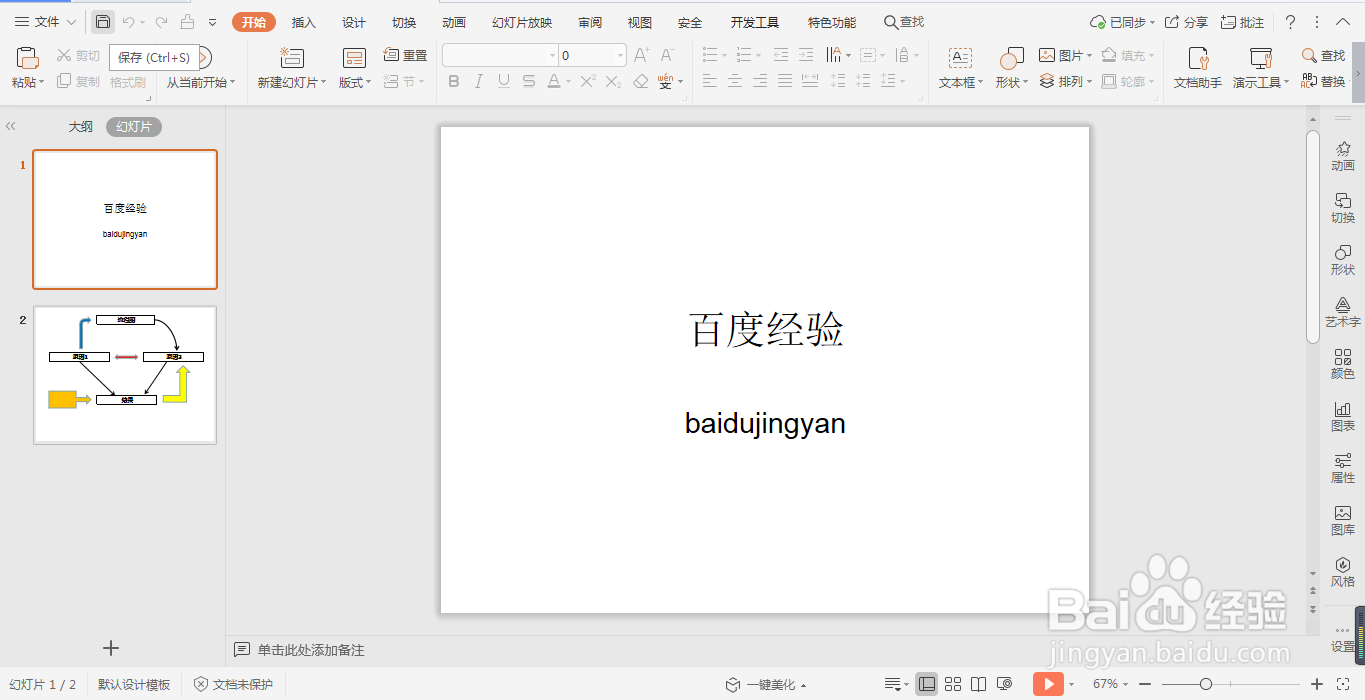This screenshot has width=1365, height=700.
Task: Click the 已同步 cloud sync status
Action: point(1122,22)
